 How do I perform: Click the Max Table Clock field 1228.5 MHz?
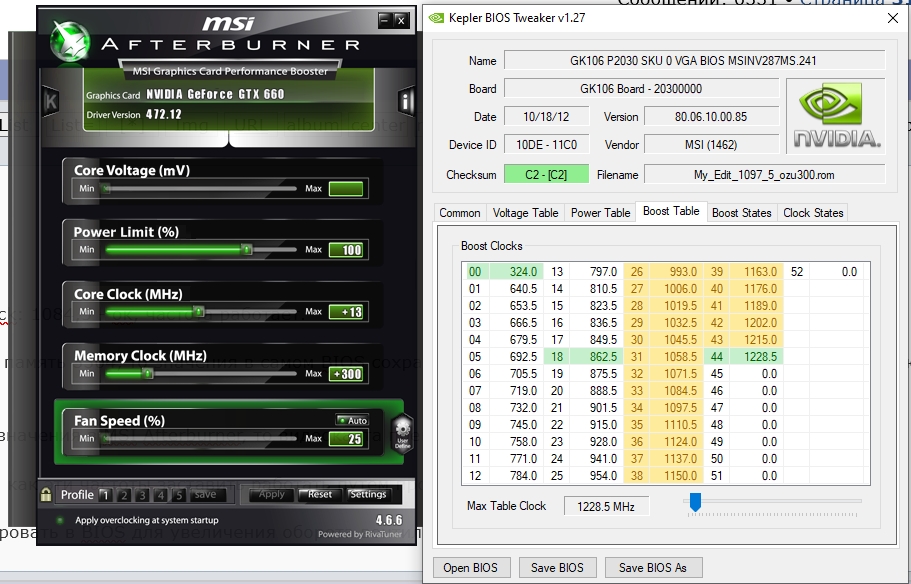(x=606, y=506)
